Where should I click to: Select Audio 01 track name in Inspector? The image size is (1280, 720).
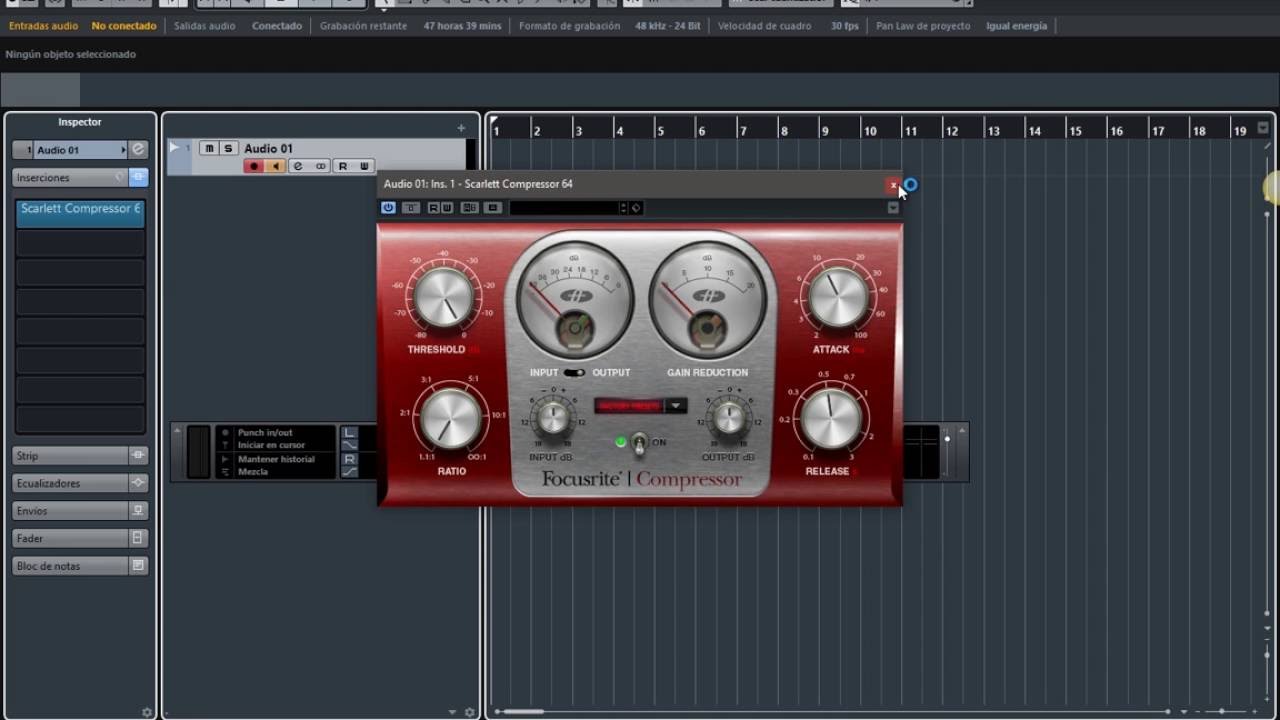pyautogui.click(x=80, y=150)
